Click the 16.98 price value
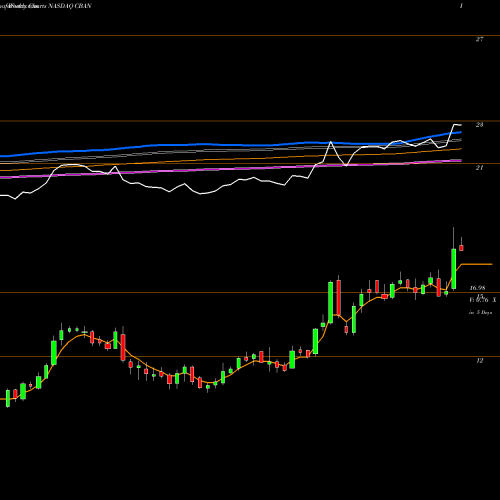The image size is (500, 500). (x=477, y=288)
